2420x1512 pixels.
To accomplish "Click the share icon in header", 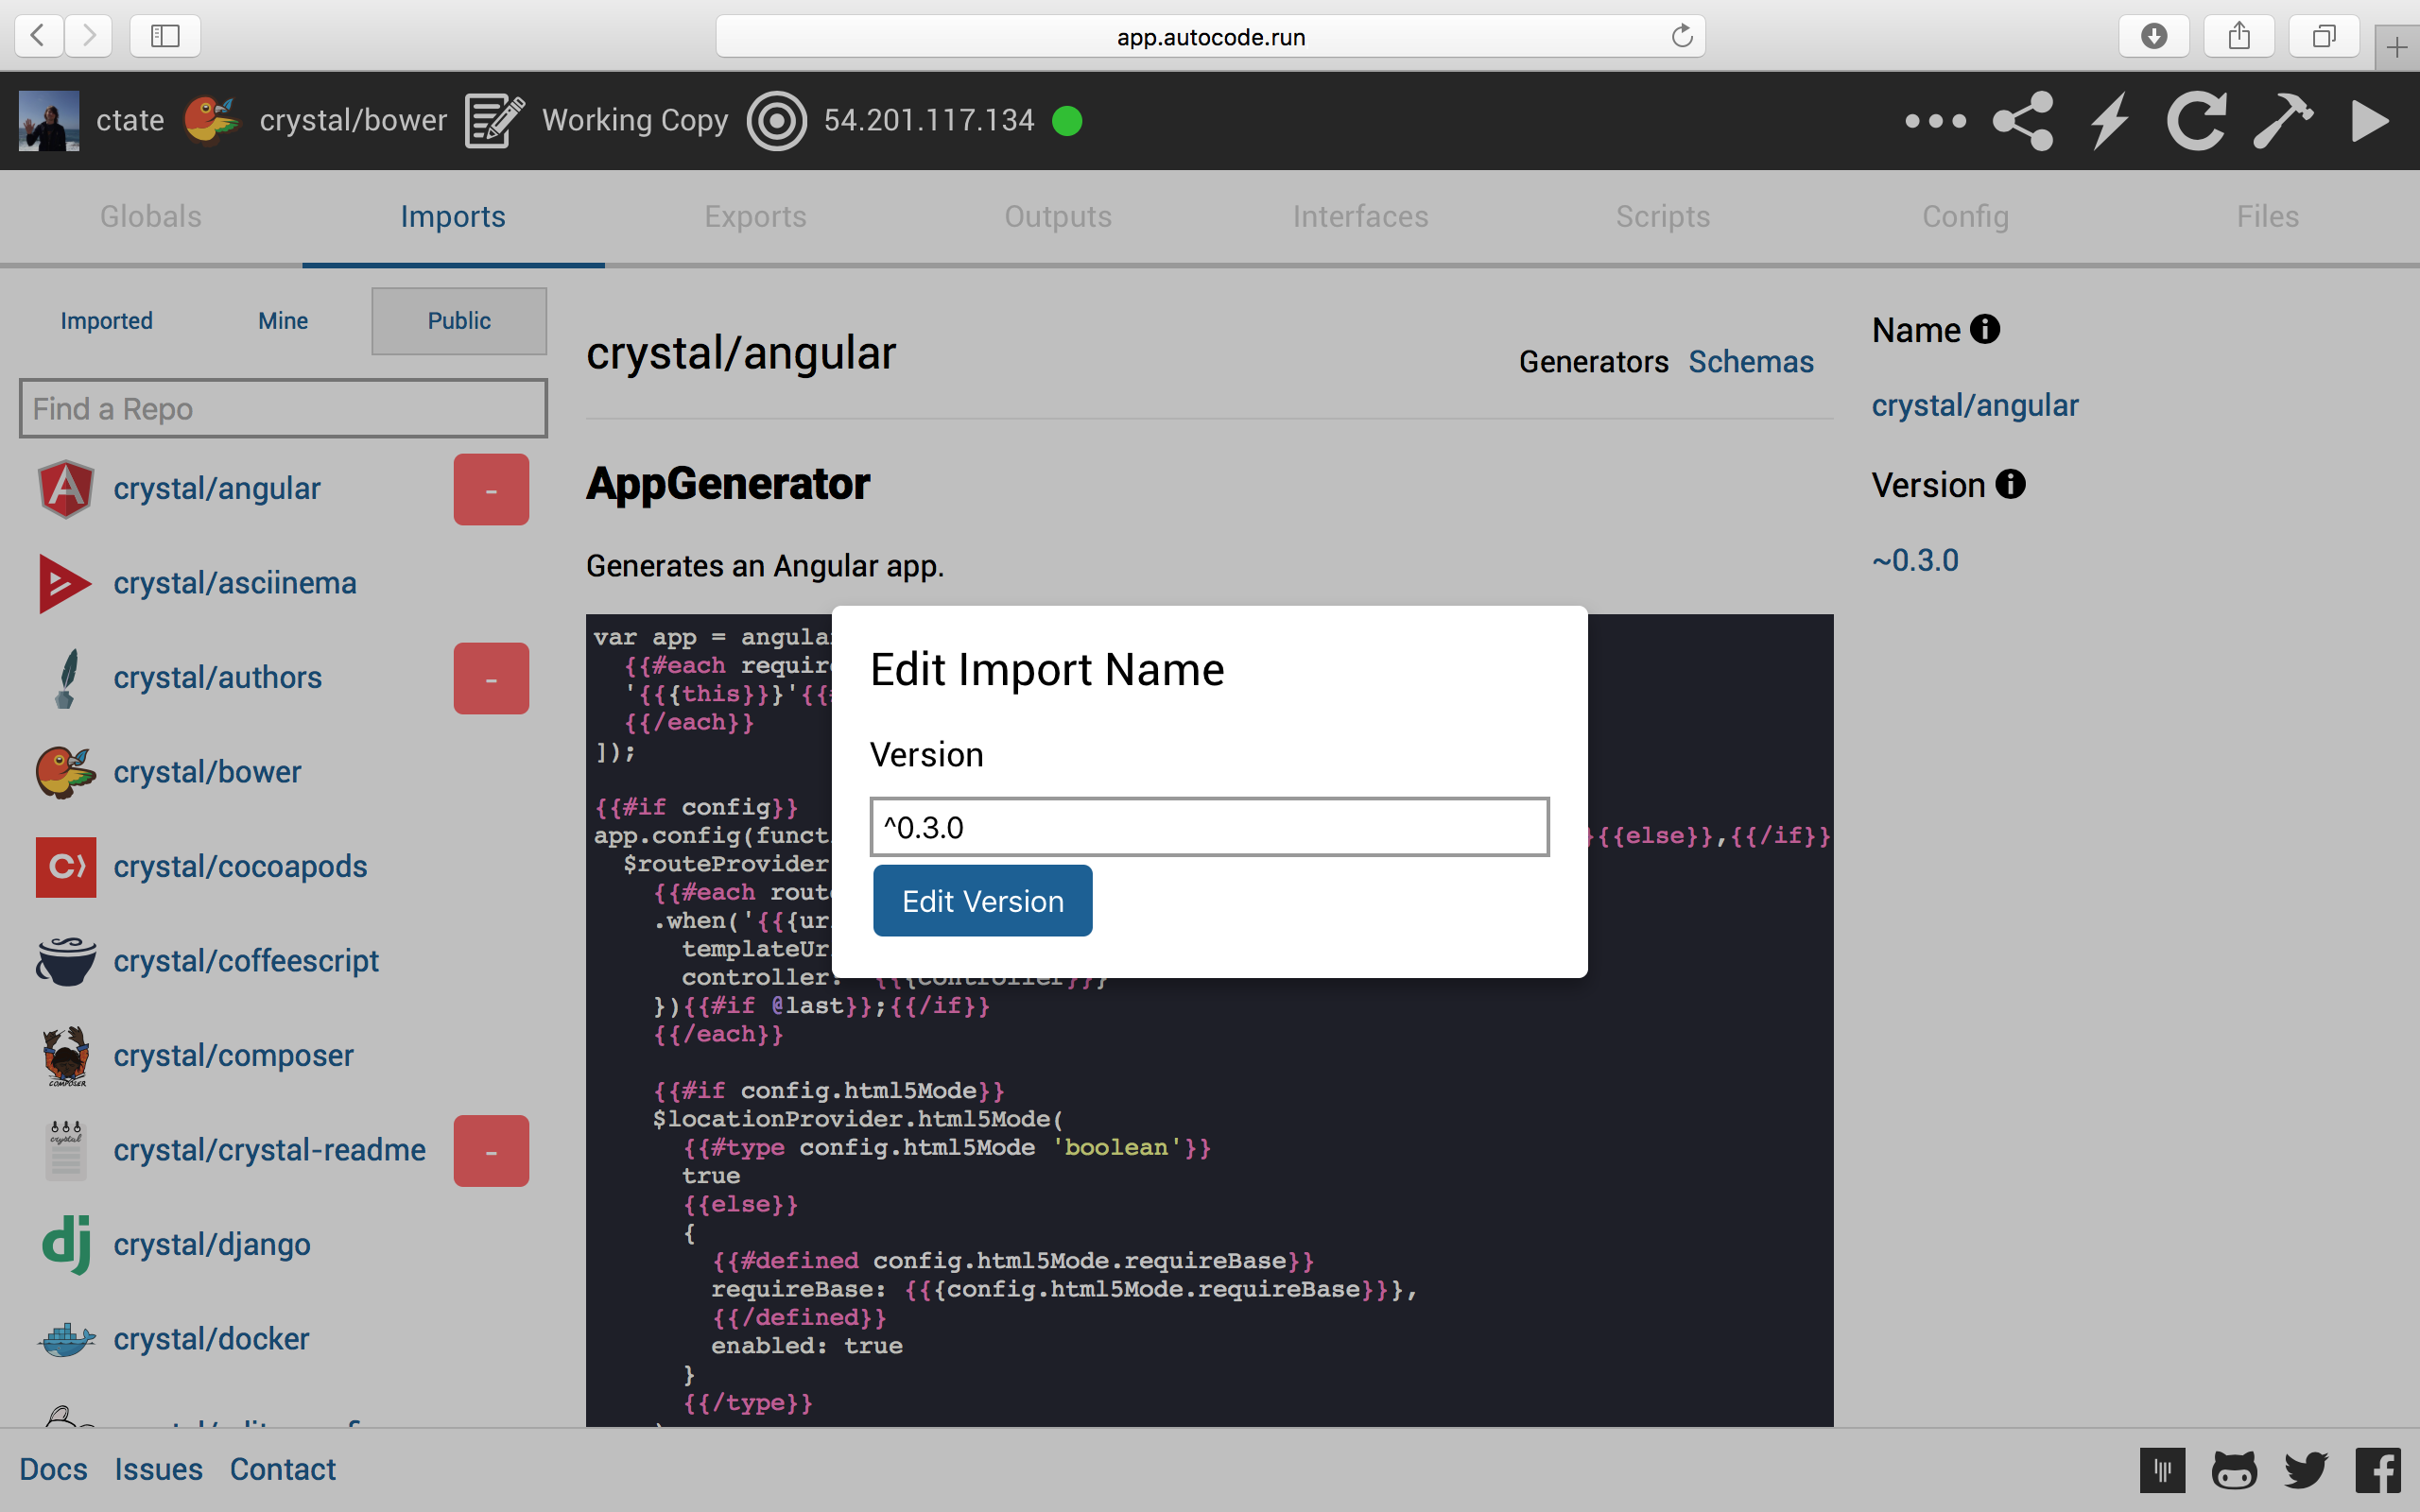I will pyautogui.click(x=2023, y=121).
